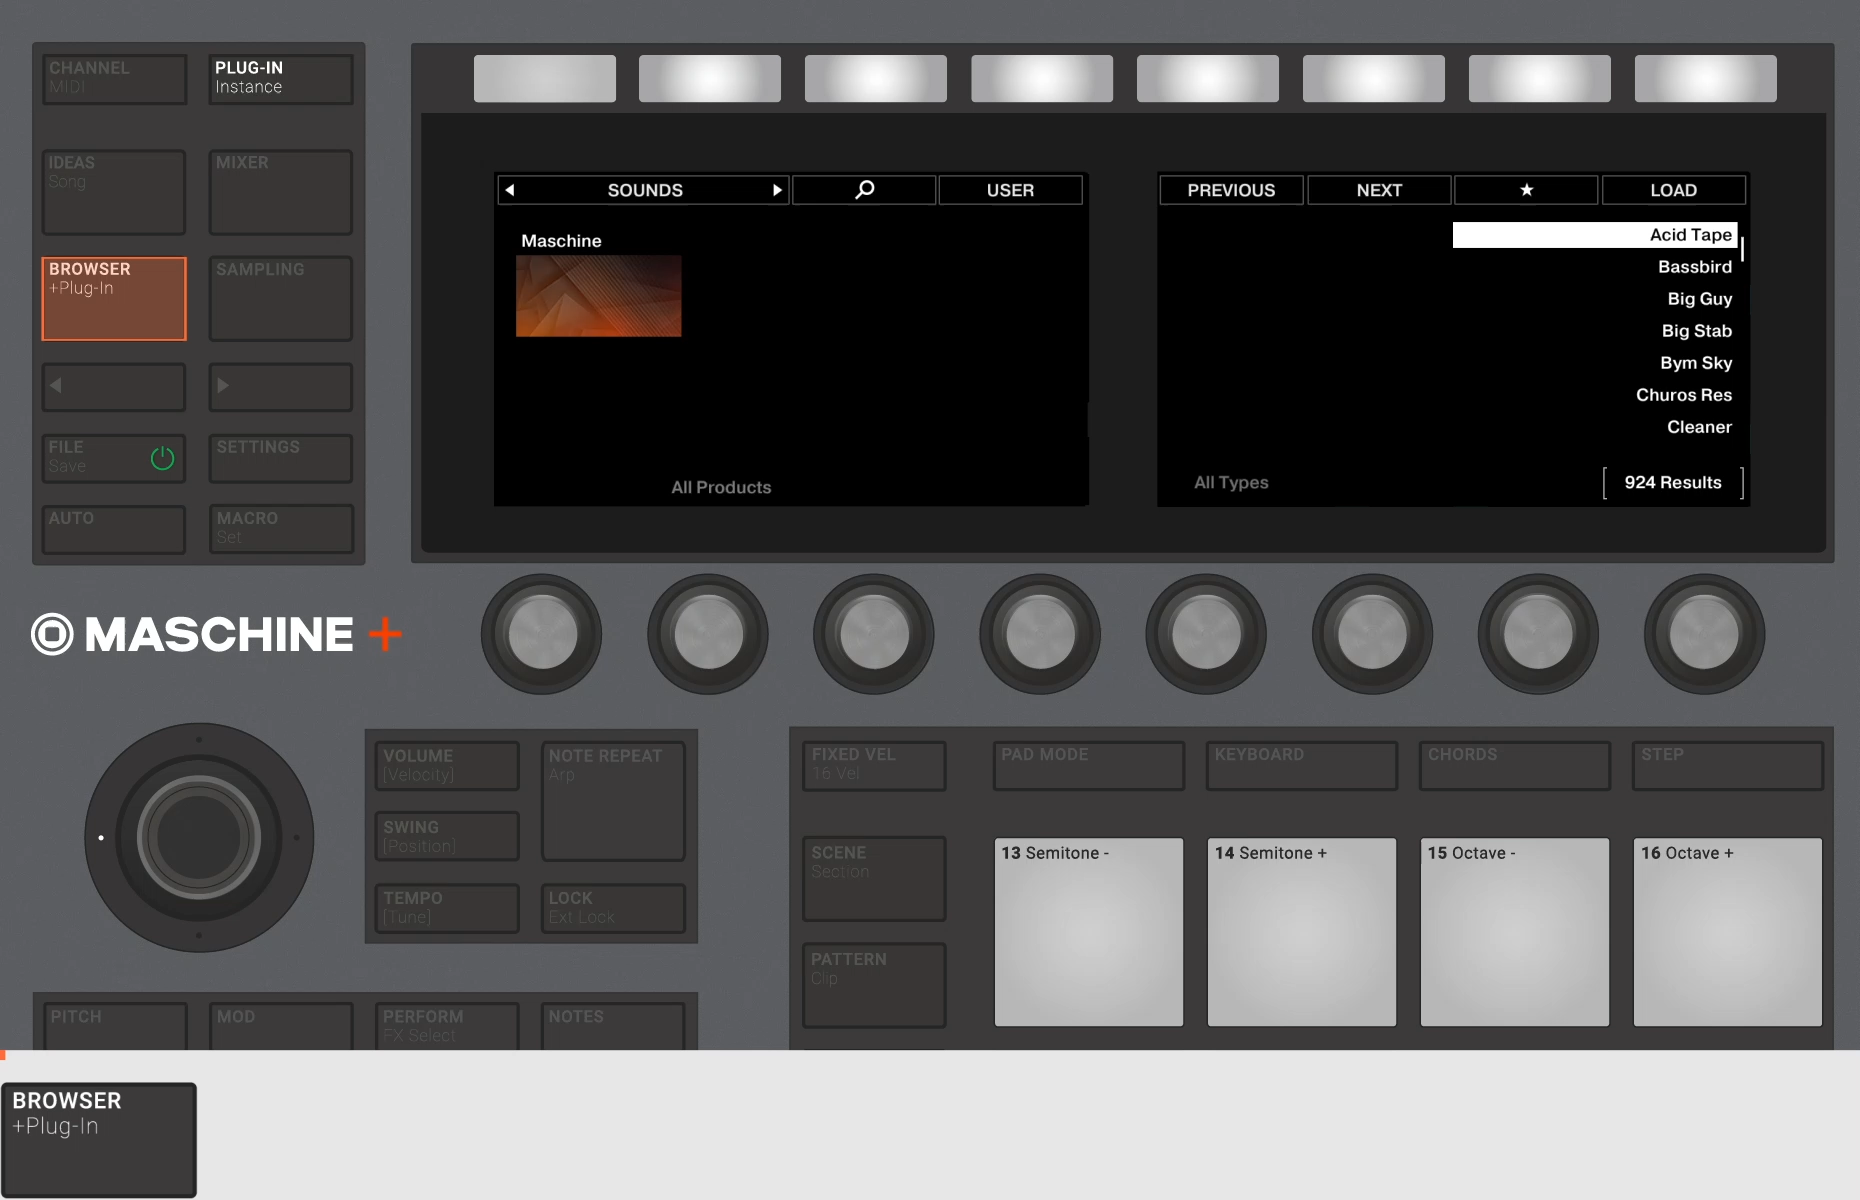Click the first soft button above display
This screenshot has width=1860, height=1200.
click(x=544, y=78)
